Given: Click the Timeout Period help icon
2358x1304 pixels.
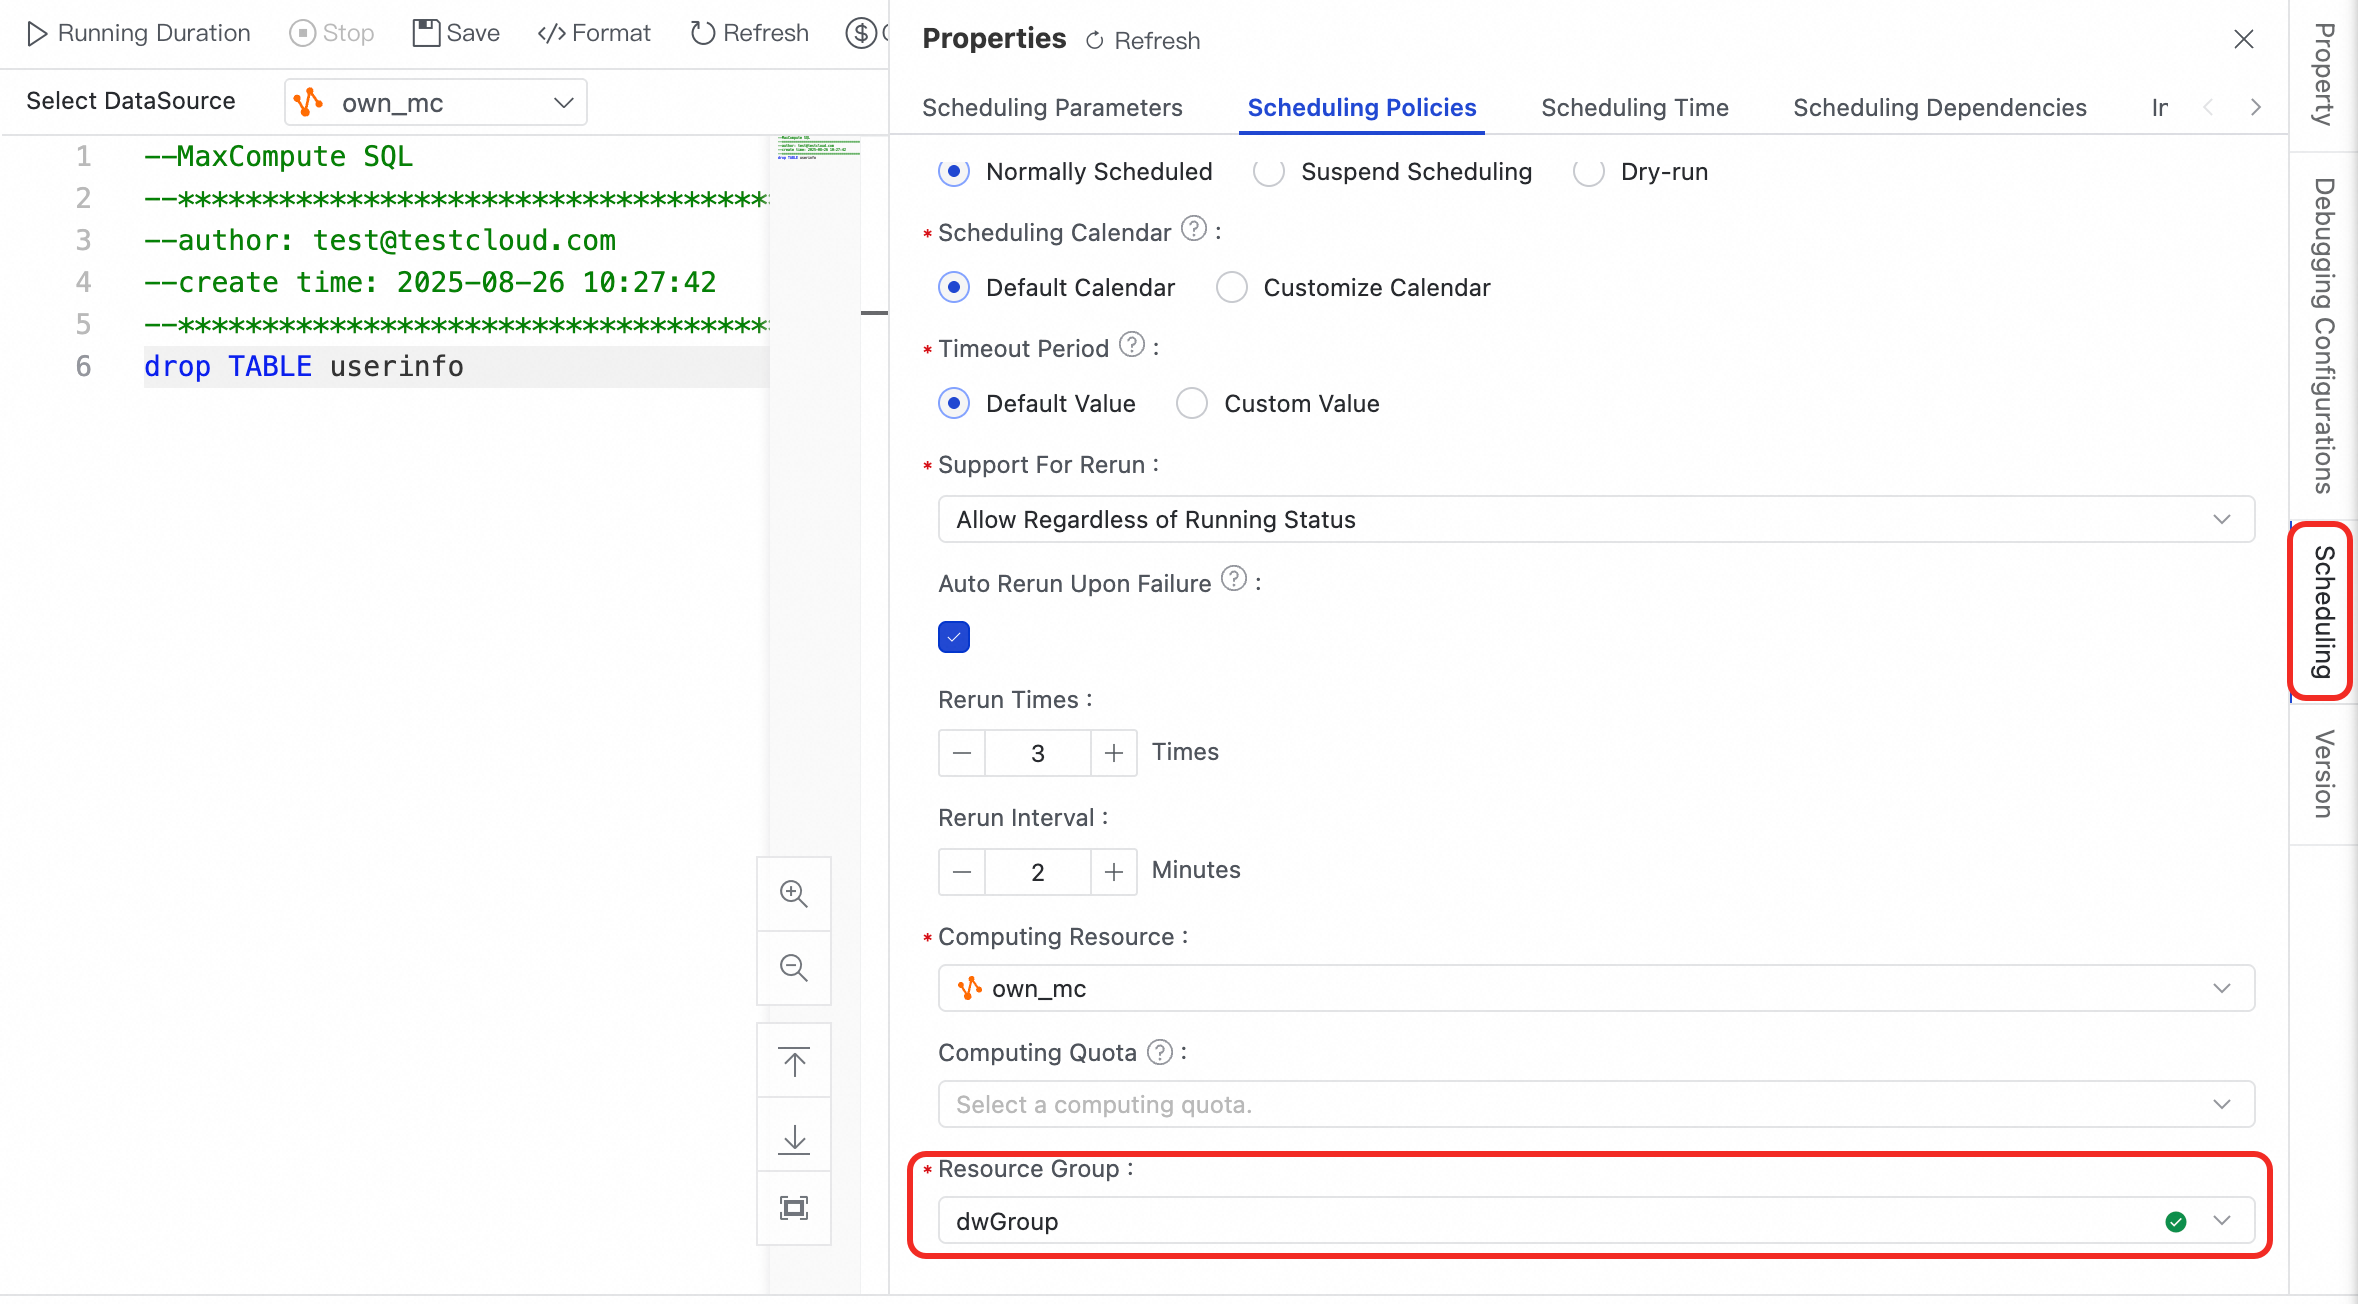Looking at the screenshot, I should 1131,345.
